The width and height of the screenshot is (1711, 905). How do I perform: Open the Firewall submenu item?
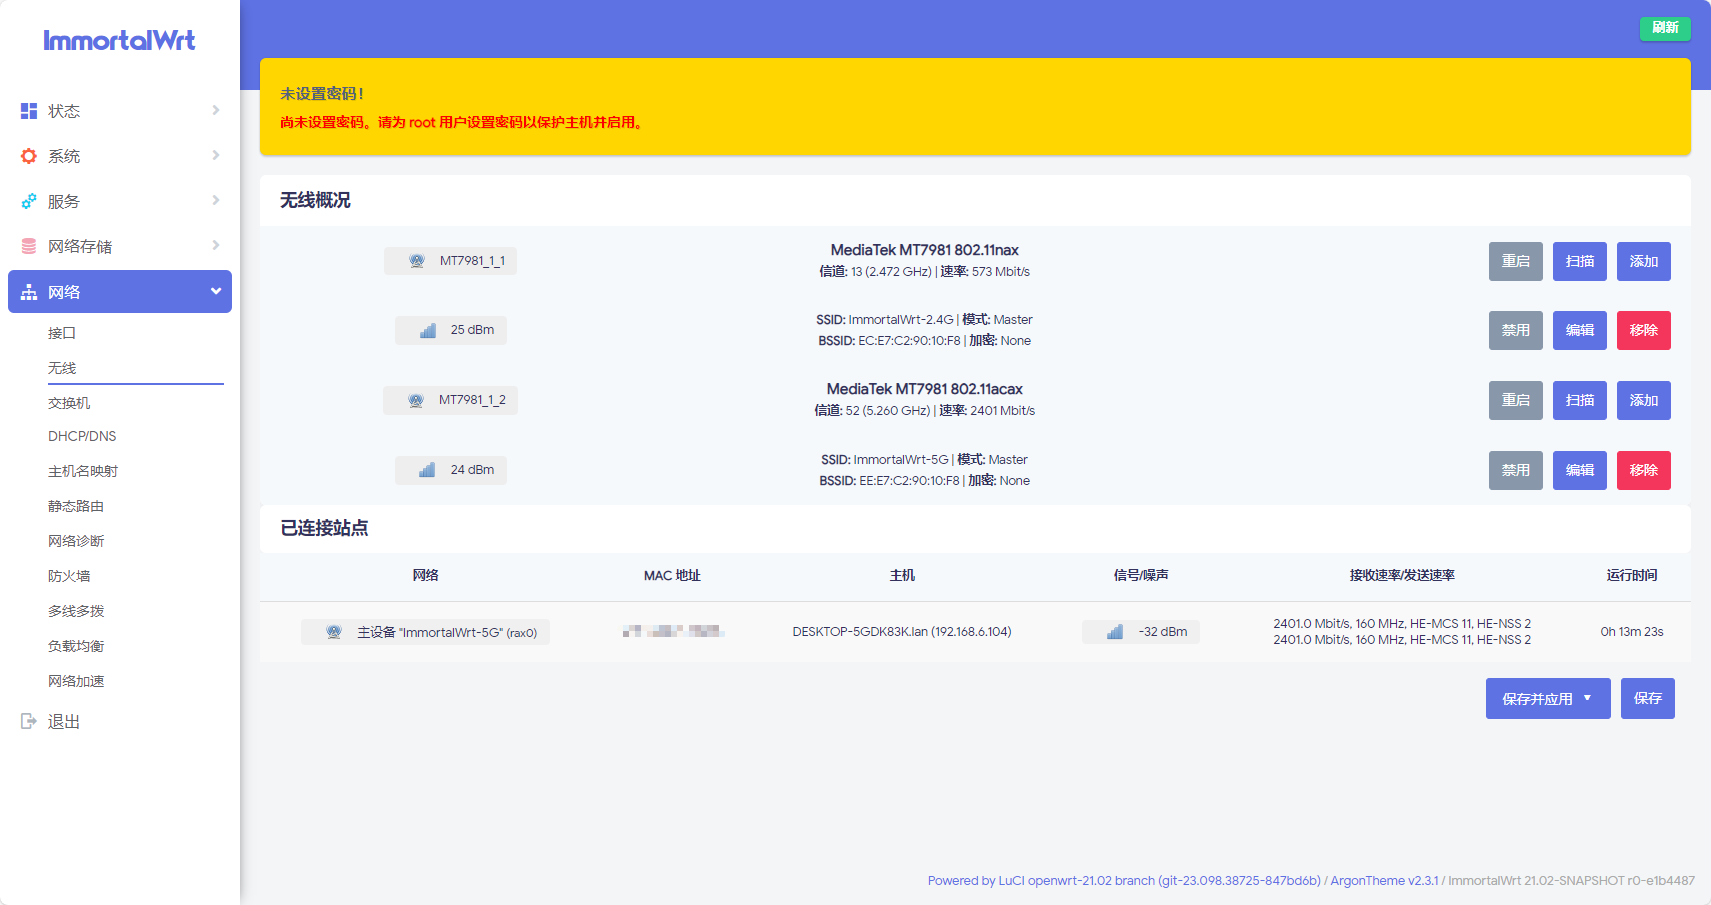point(69,576)
